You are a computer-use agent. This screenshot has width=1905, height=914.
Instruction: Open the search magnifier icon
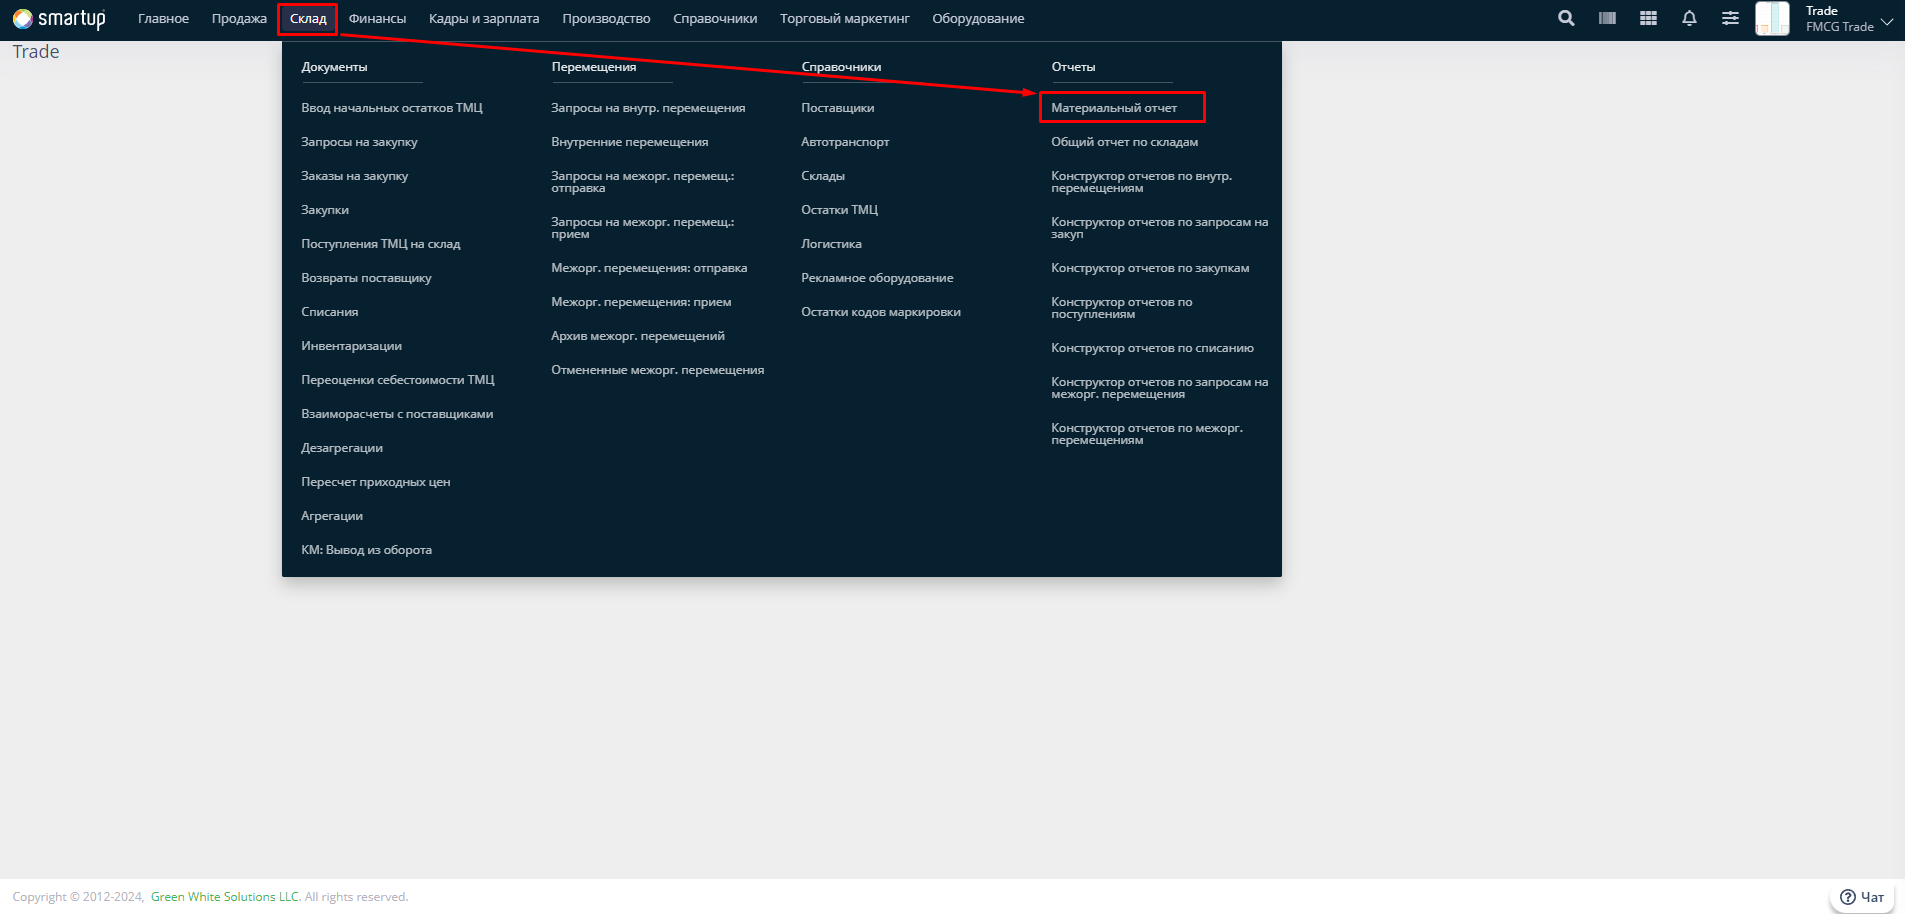[1566, 18]
